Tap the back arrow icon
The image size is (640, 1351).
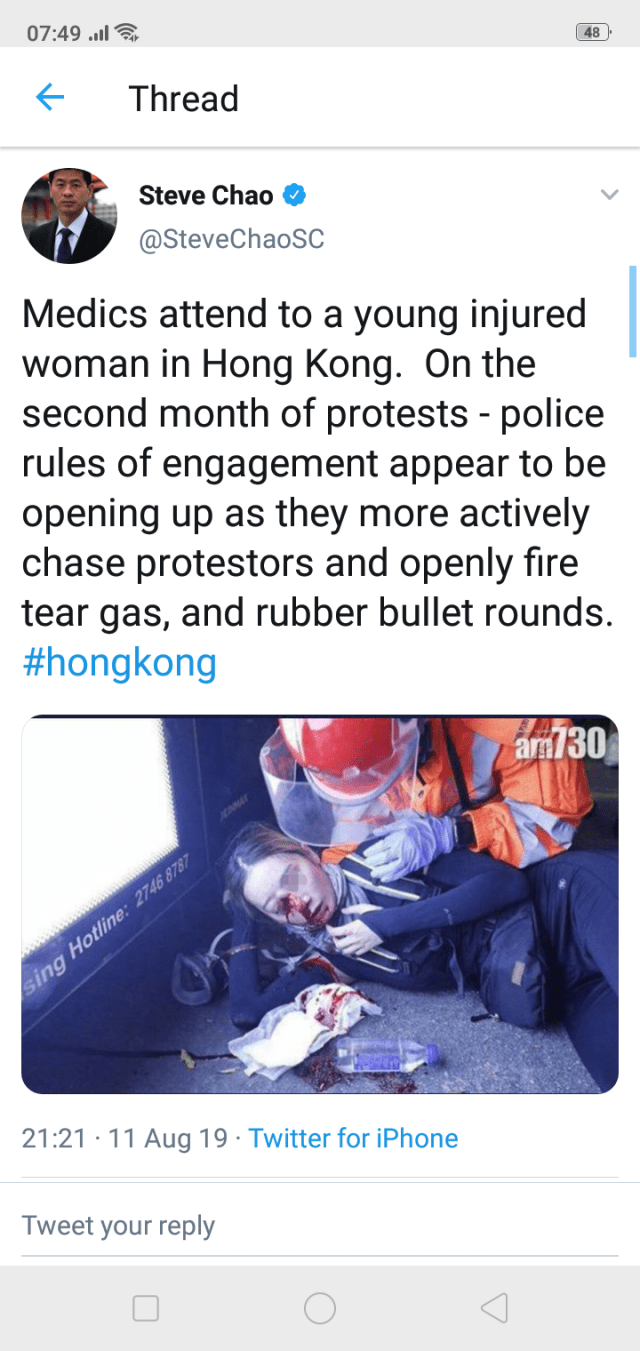50,98
